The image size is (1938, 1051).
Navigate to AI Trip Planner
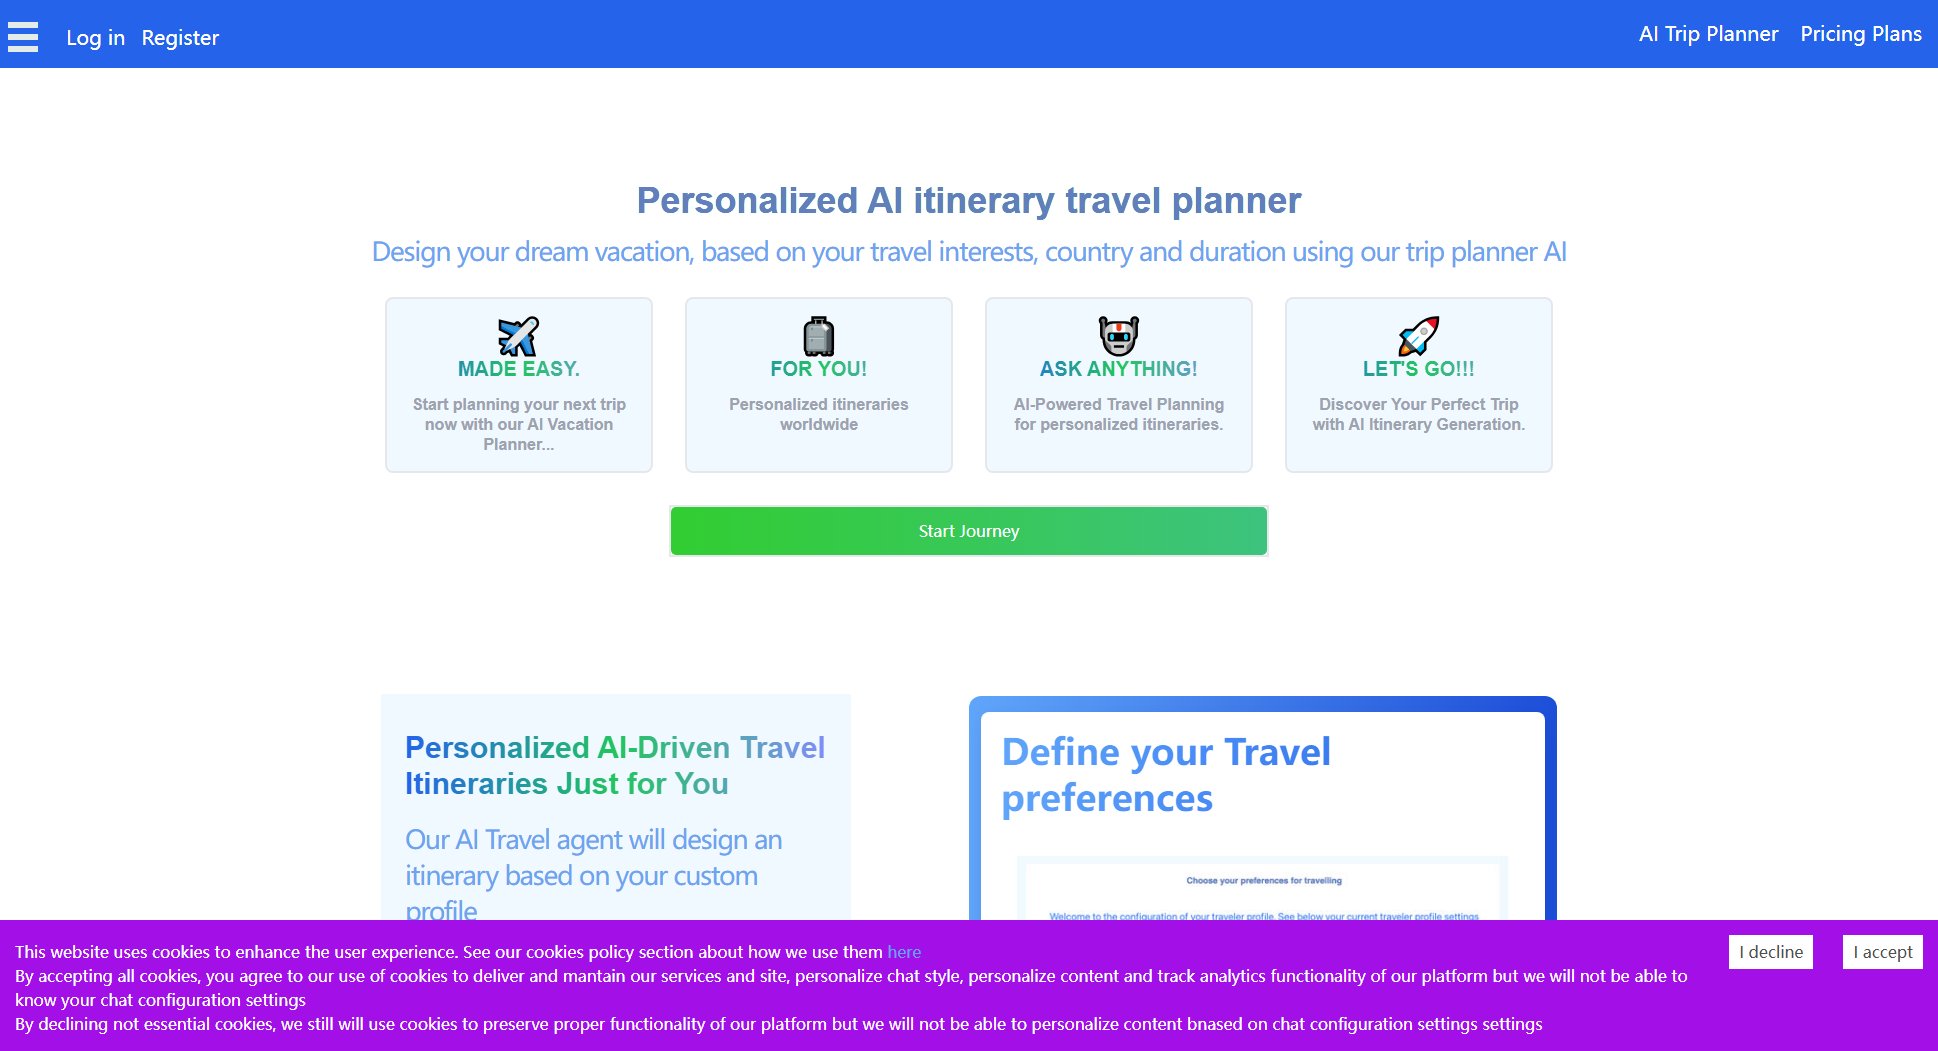point(1708,33)
